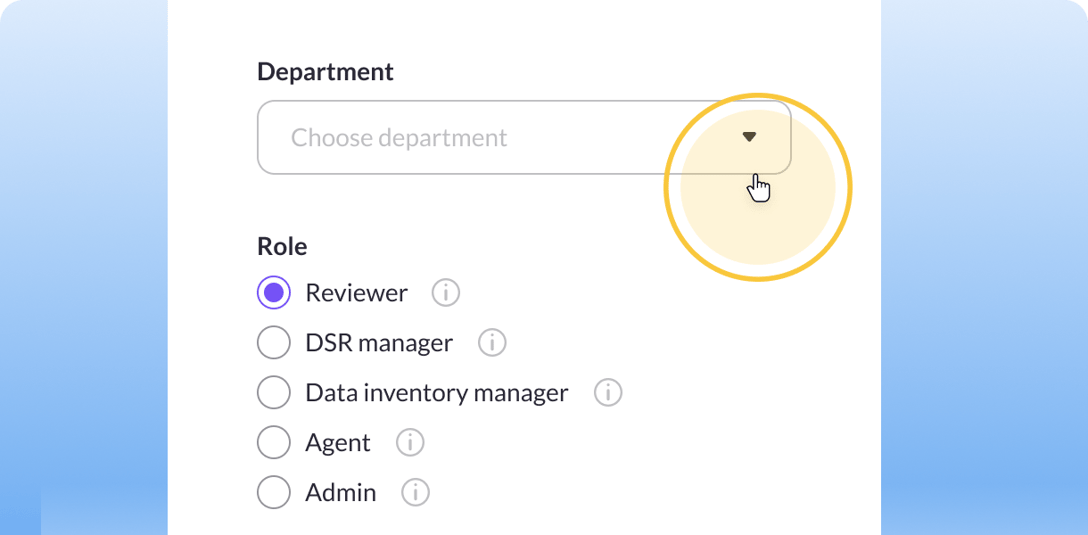Click info icon next to DSR manager
Viewport: 1088px width, 535px height.
point(492,343)
